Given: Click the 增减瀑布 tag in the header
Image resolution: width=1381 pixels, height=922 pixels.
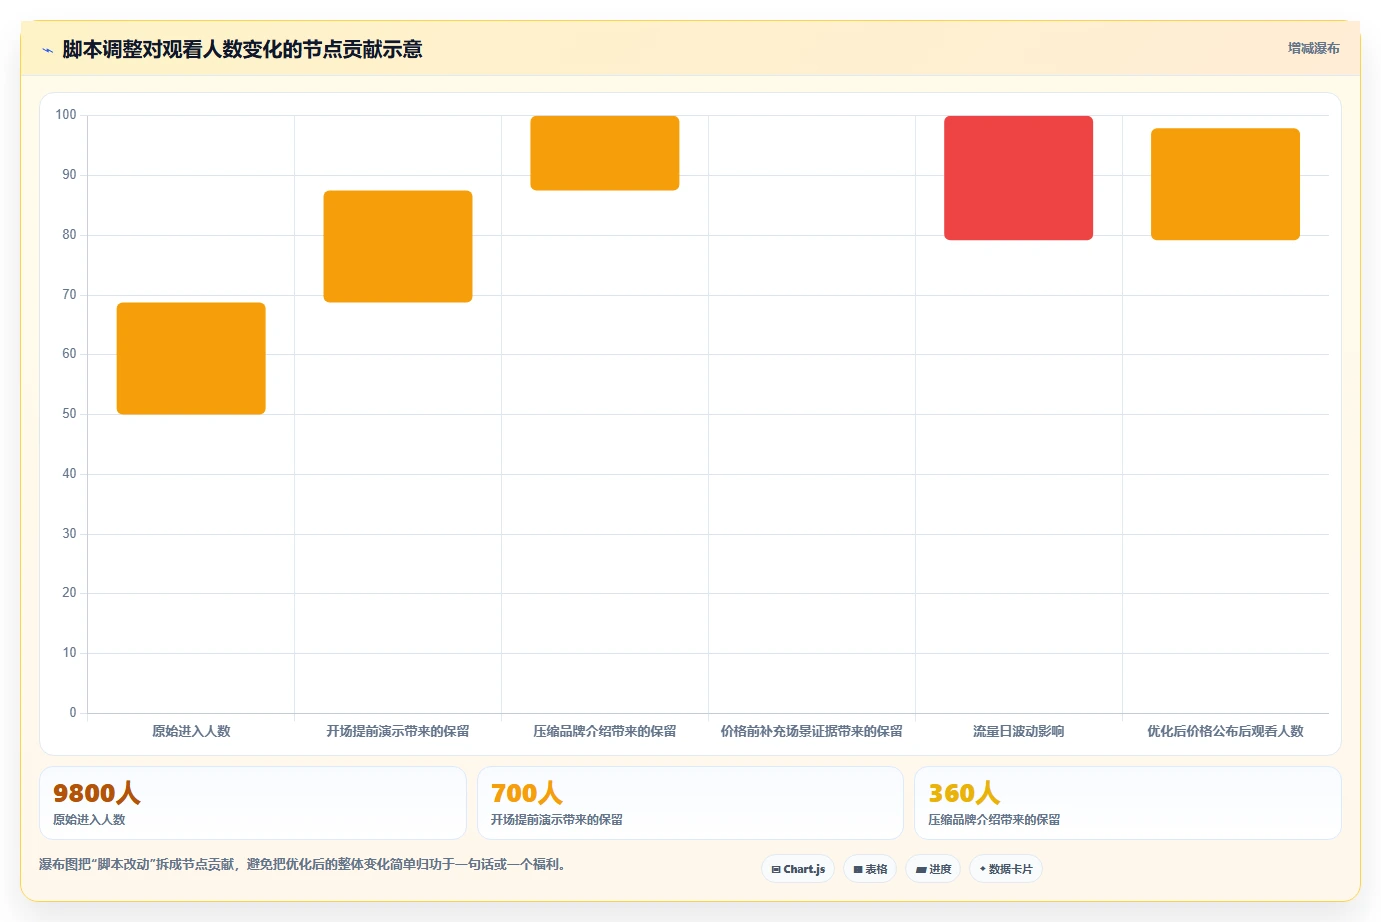Looking at the screenshot, I should (1313, 48).
